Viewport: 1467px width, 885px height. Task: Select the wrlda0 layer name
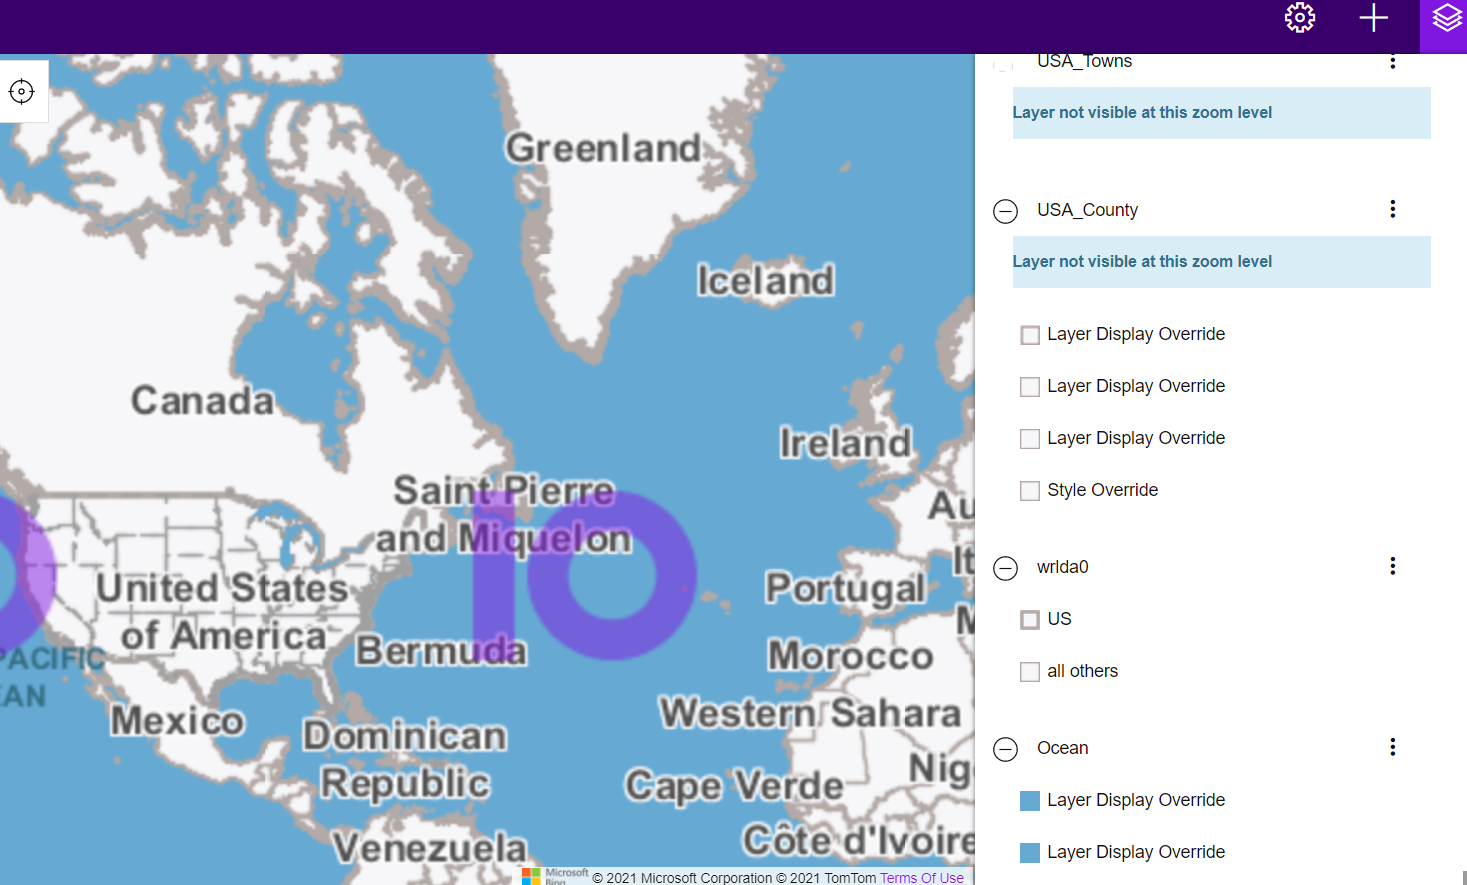(x=1063, y=567)
